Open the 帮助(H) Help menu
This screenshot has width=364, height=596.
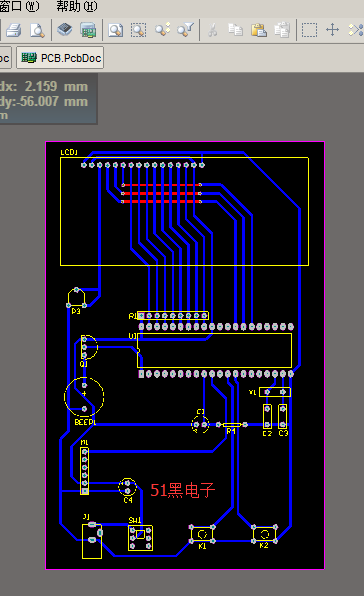tap(77, 6)
